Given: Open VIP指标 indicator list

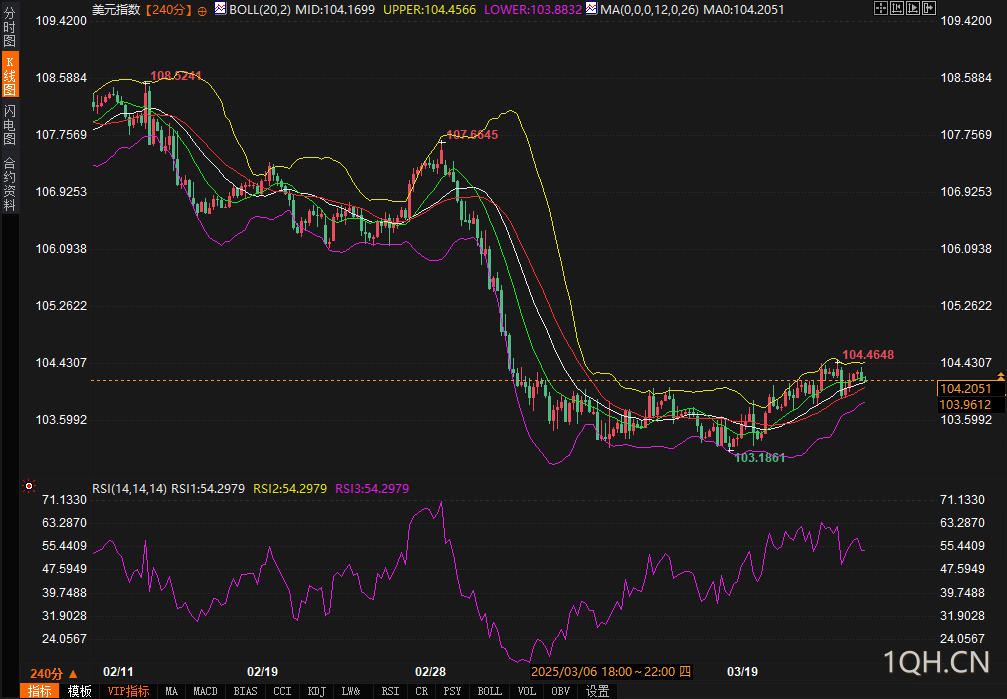Looking at the screenshot, I should [128, 691].
